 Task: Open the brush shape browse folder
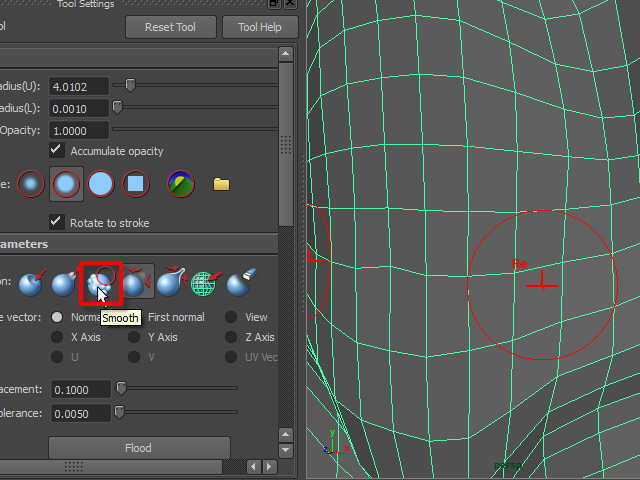(221, 184)
